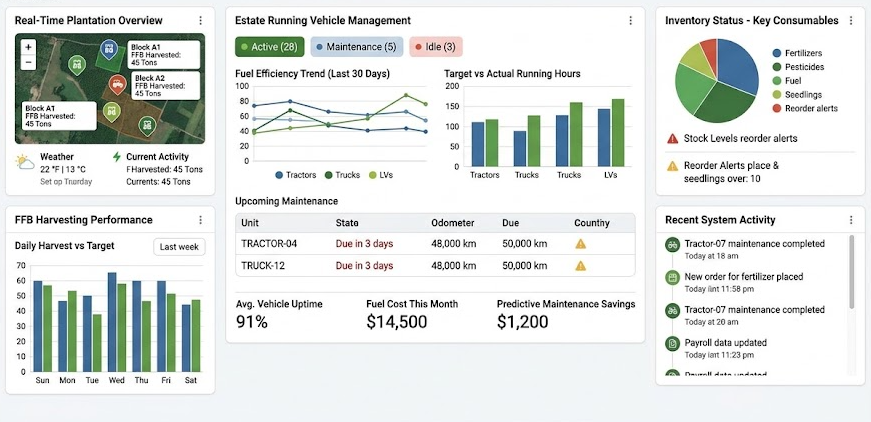This screenshot has height=422, width=871.
Task: Click the weather reading 22 °F | 13 °C
Action: (x=63, y=169)
